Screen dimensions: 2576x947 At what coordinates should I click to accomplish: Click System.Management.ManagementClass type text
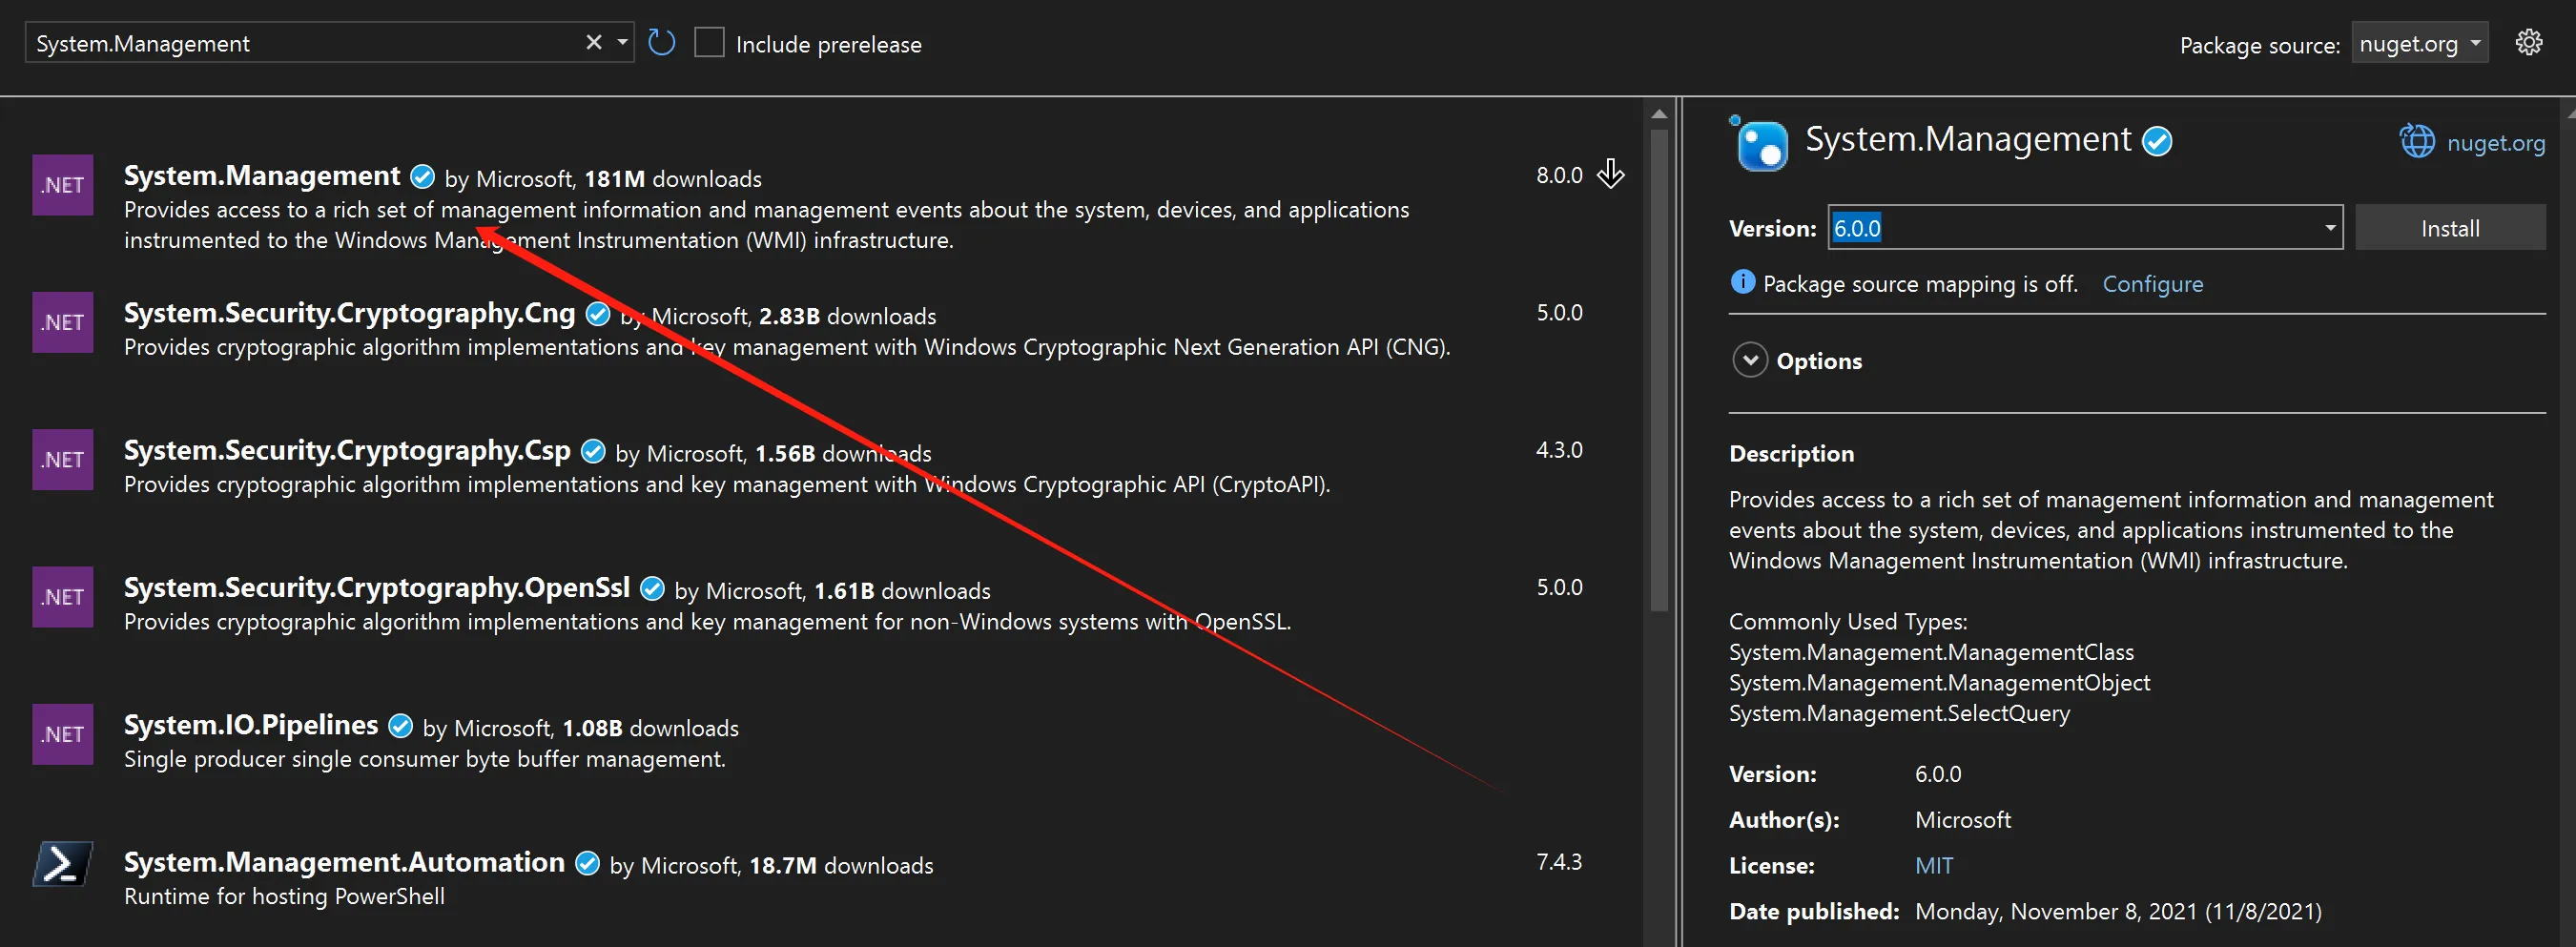click(1931, 652)
